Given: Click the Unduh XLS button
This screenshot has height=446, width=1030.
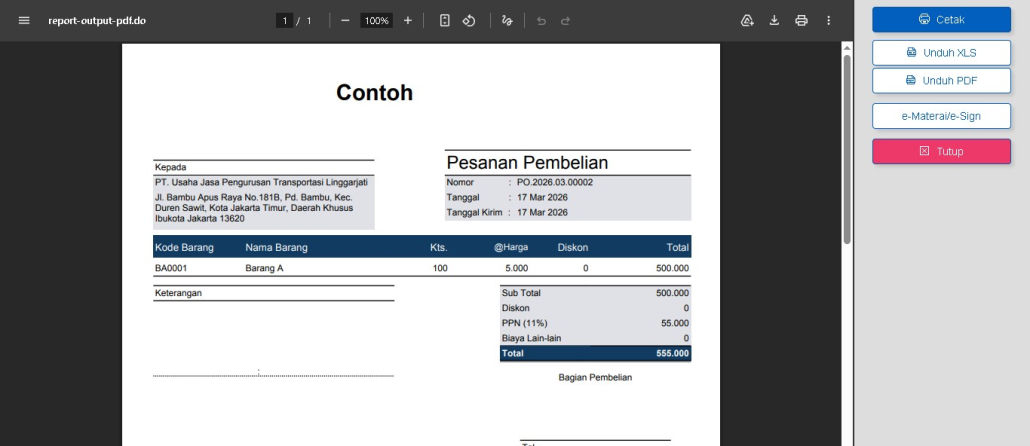Looking at the screenshot, I should point(941,52).
